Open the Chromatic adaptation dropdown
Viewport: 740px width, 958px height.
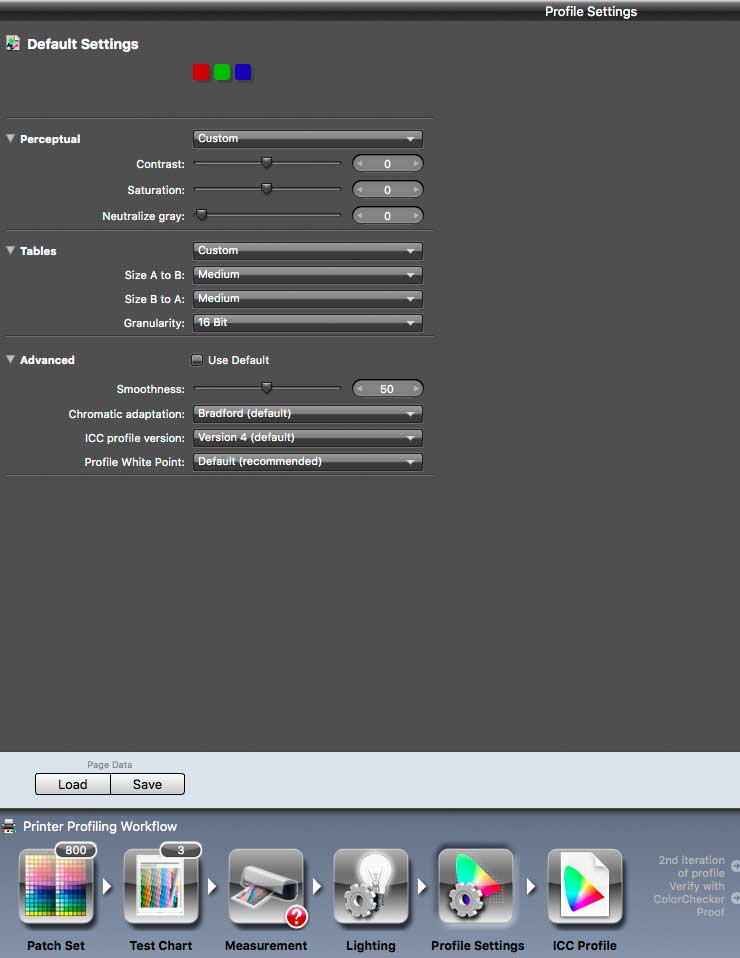(x=307, y=414)
